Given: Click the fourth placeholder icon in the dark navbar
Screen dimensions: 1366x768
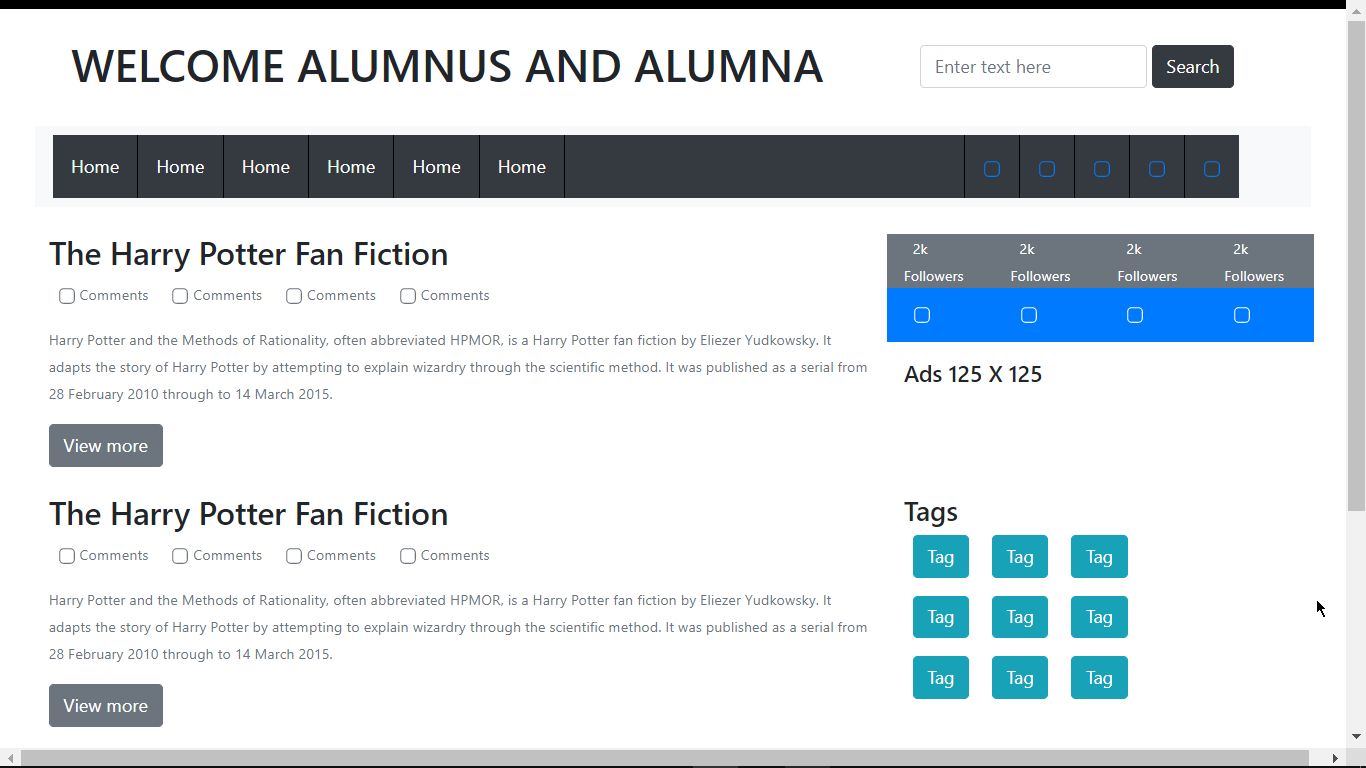Looking at the screenshot, I should coord(1157,169).
